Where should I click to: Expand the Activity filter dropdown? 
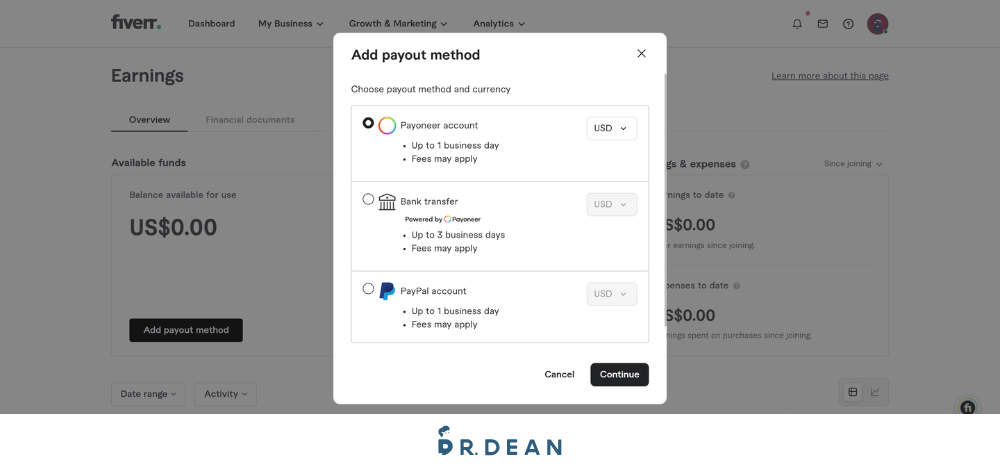click(225, 394)
